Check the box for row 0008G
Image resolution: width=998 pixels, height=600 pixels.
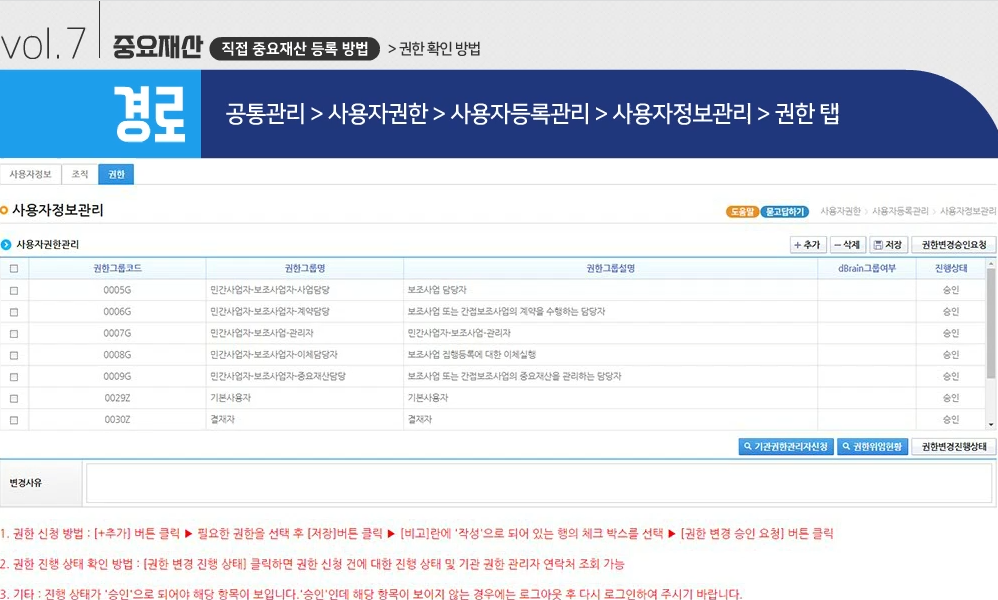[14, 355]
